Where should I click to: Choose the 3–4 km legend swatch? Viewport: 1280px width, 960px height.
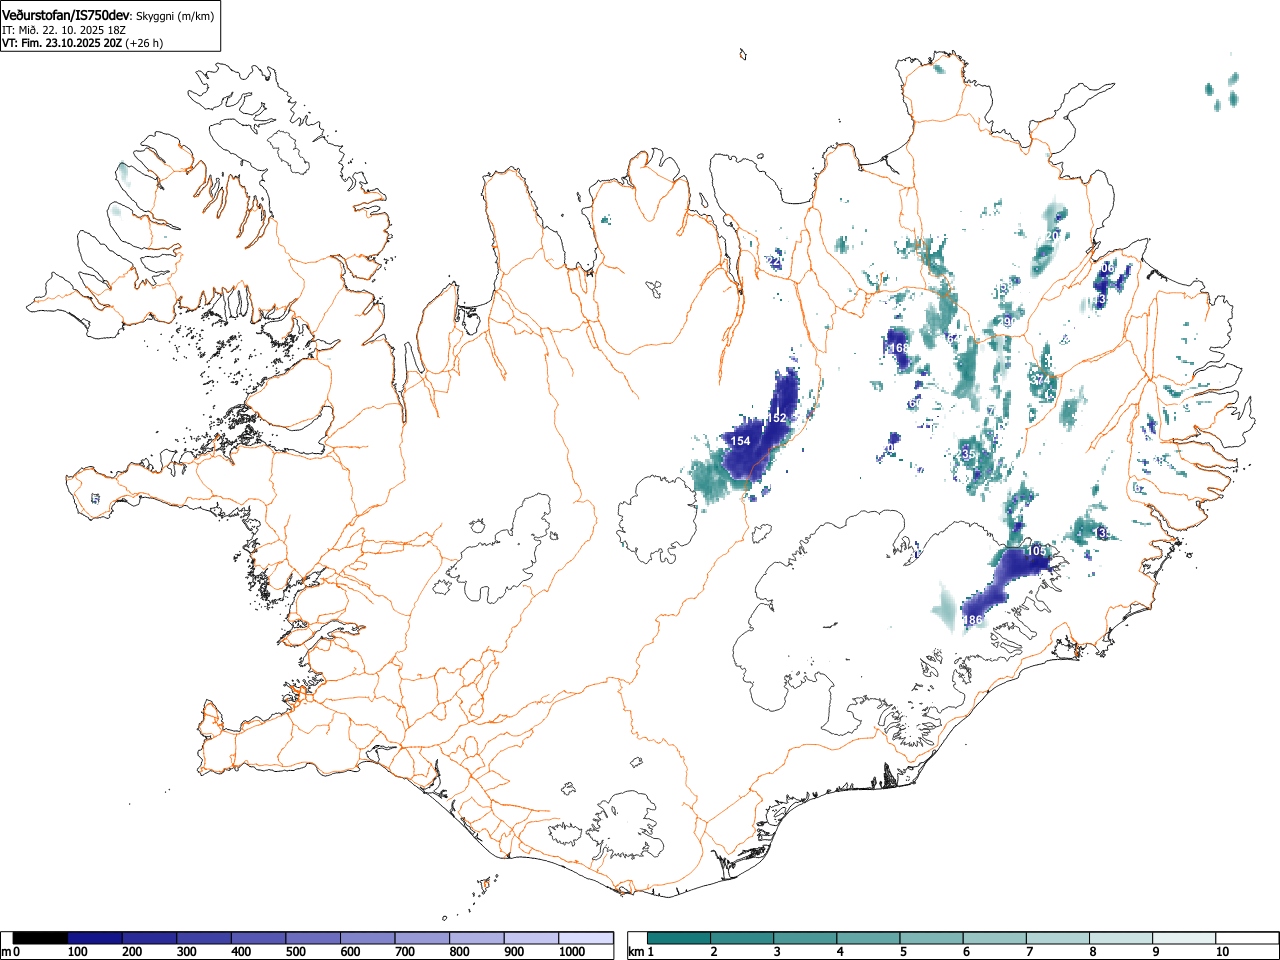[806, 938]
